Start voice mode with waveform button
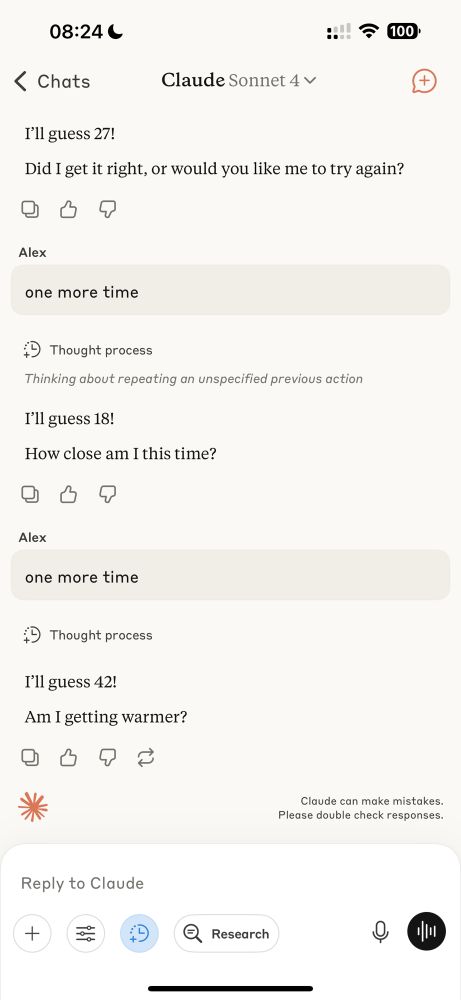The image size is (461, 1000). (x=427, y=933)
